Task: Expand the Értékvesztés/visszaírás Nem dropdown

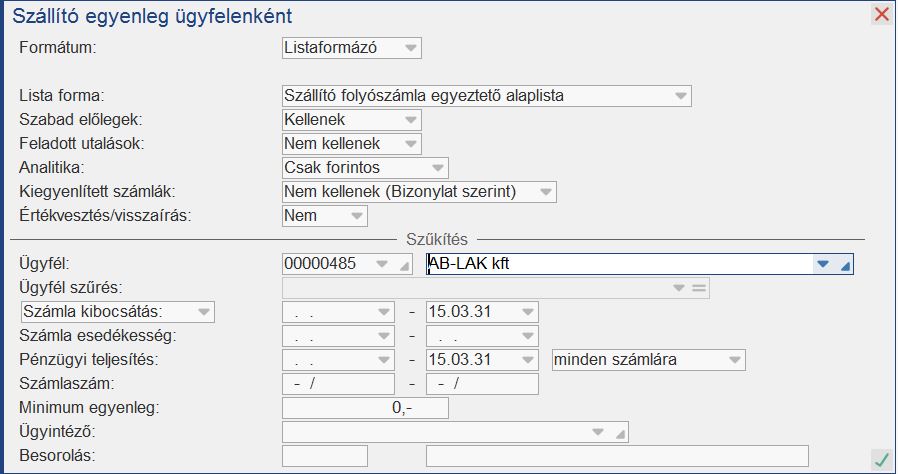Action: [x=355, y=216]
